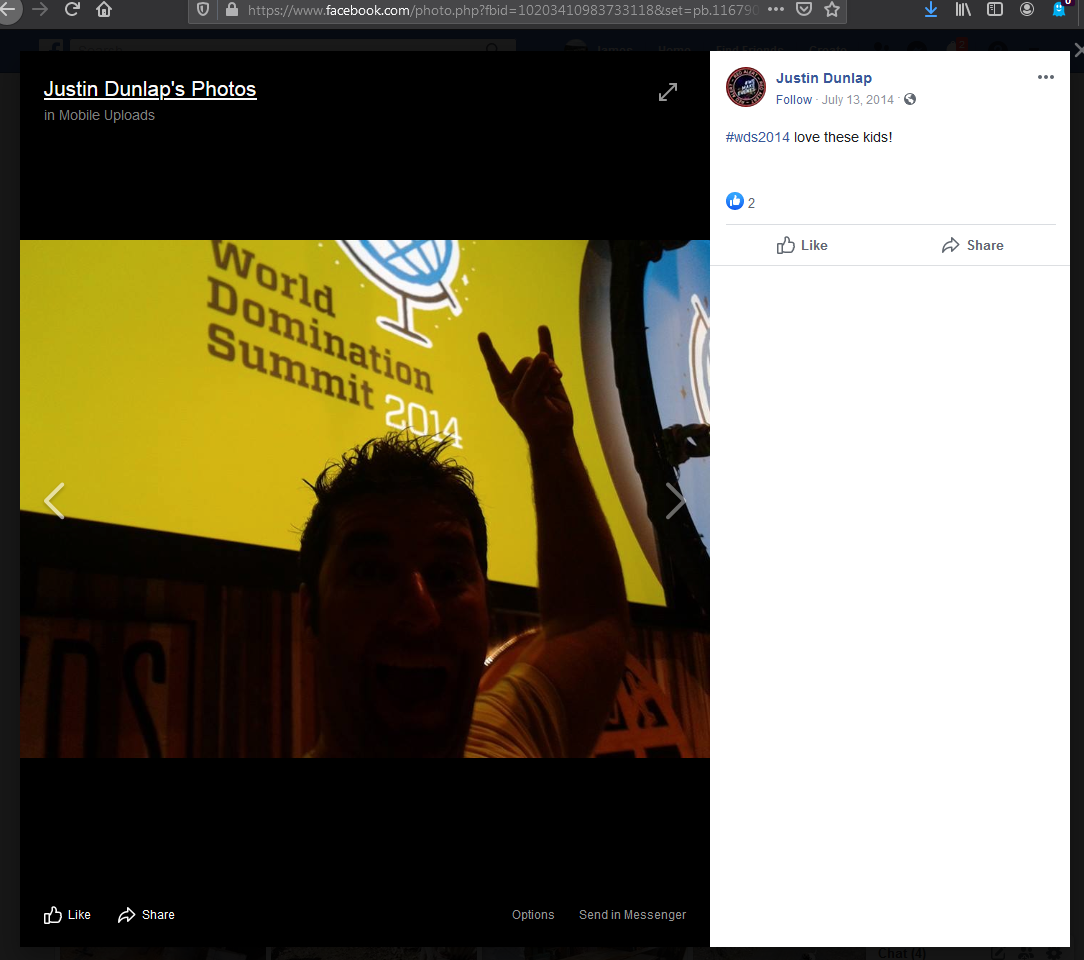This screenshot has width=1084, height=960.
Task: Close the photo viewer with the X
Action: coord(1078,50)
